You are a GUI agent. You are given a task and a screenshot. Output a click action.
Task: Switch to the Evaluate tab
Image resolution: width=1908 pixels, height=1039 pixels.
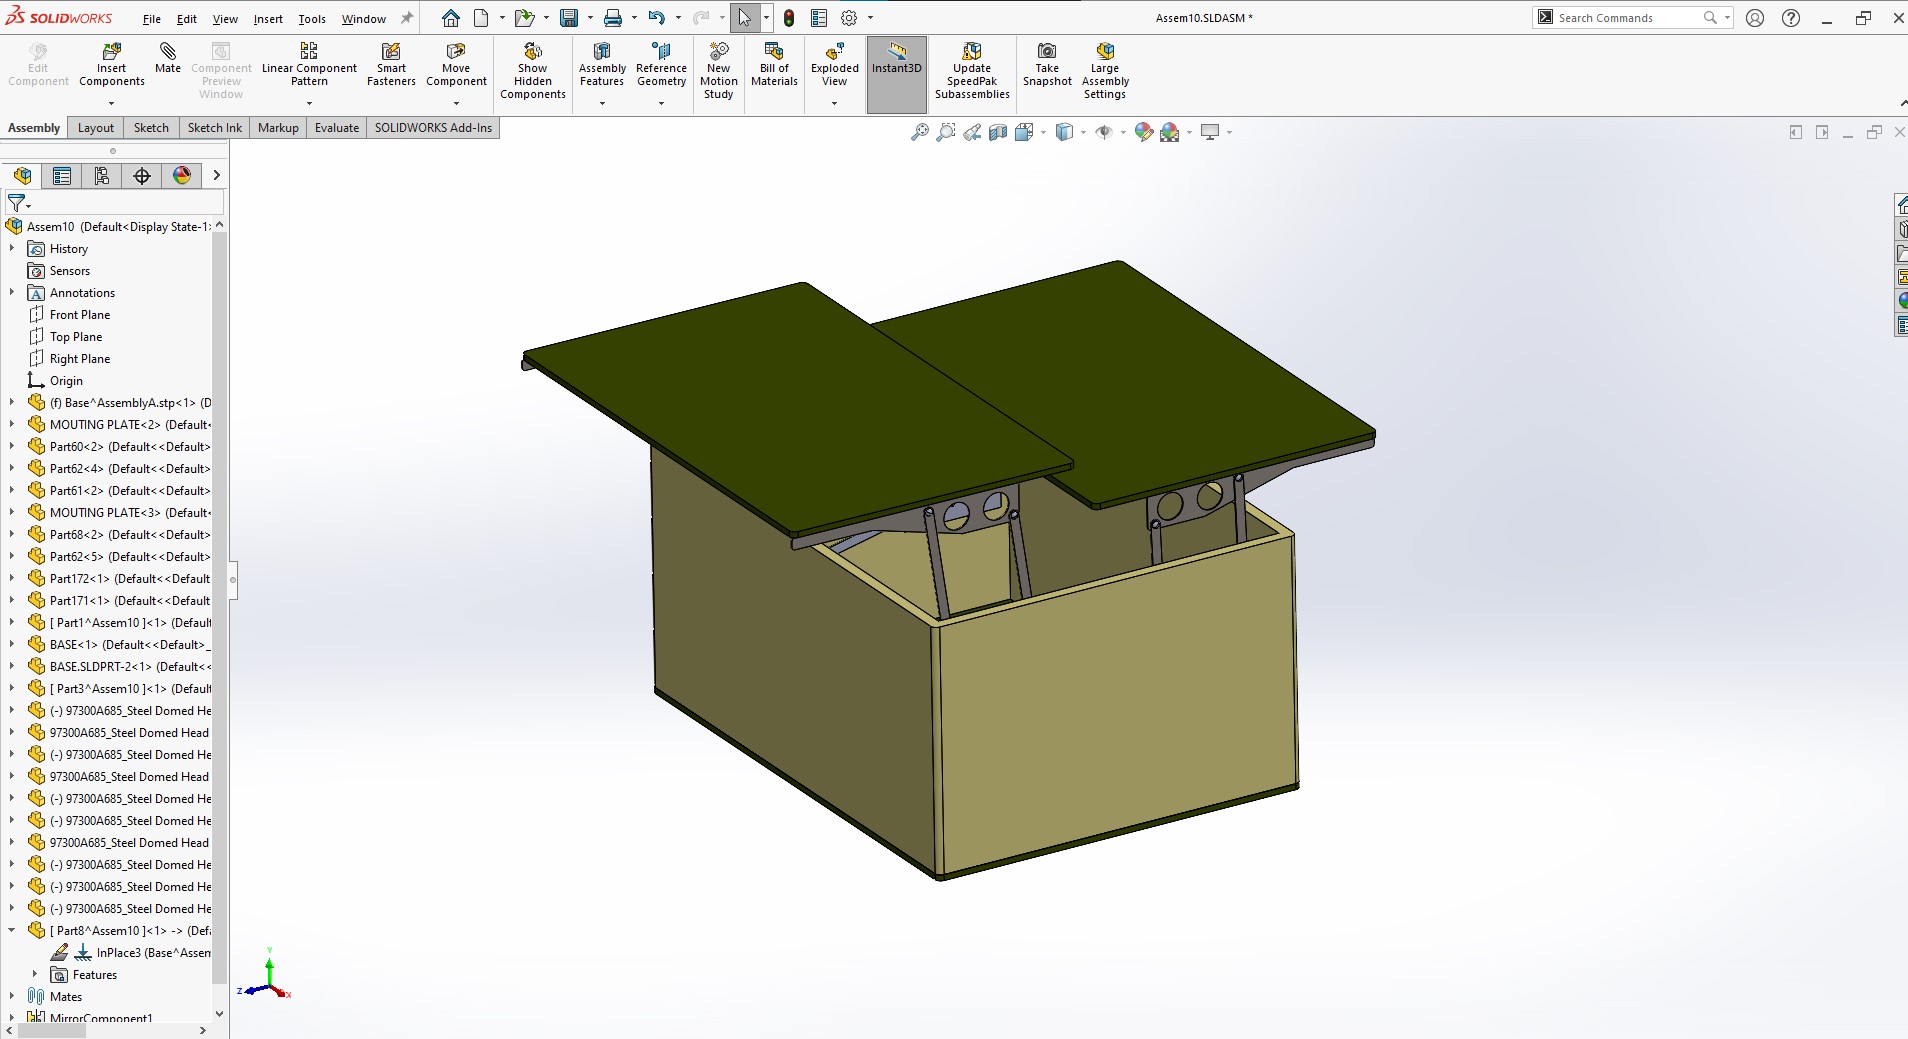click(336, 128)
